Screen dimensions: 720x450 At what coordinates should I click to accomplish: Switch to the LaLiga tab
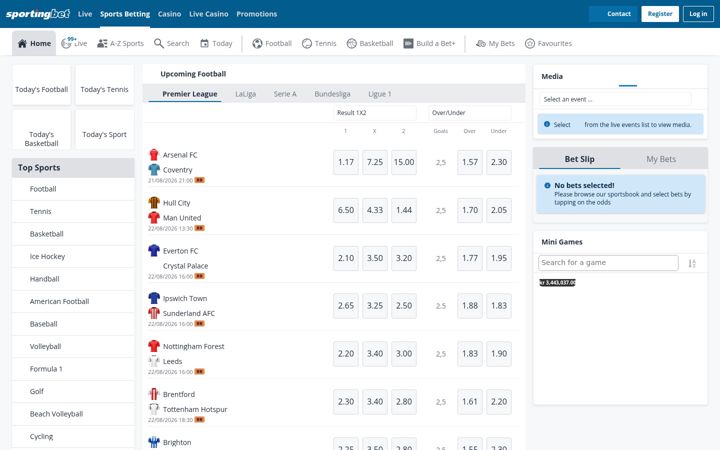[x=245, y=94]
